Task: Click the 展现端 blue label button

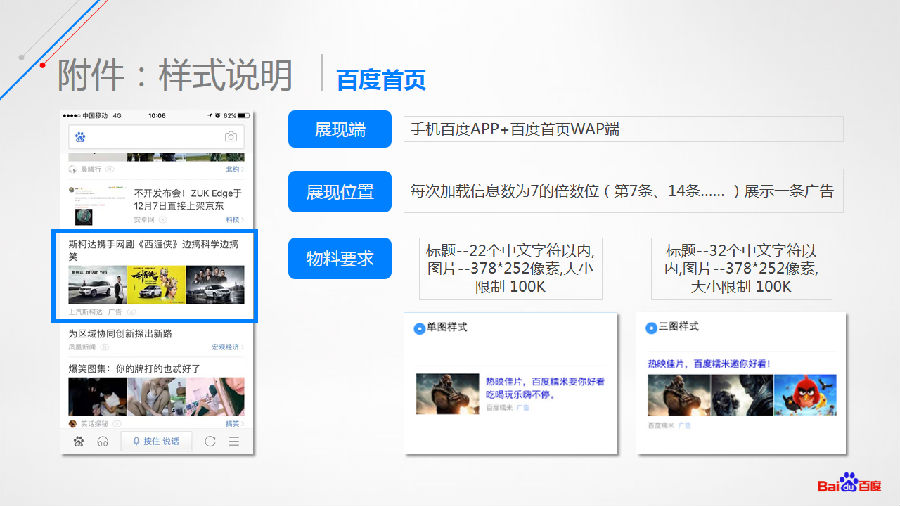Action: 339,130
